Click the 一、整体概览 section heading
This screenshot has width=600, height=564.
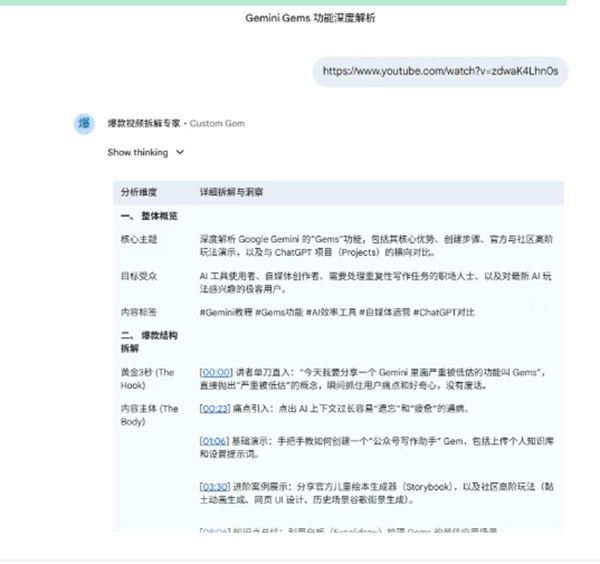(x=148, y=216)
